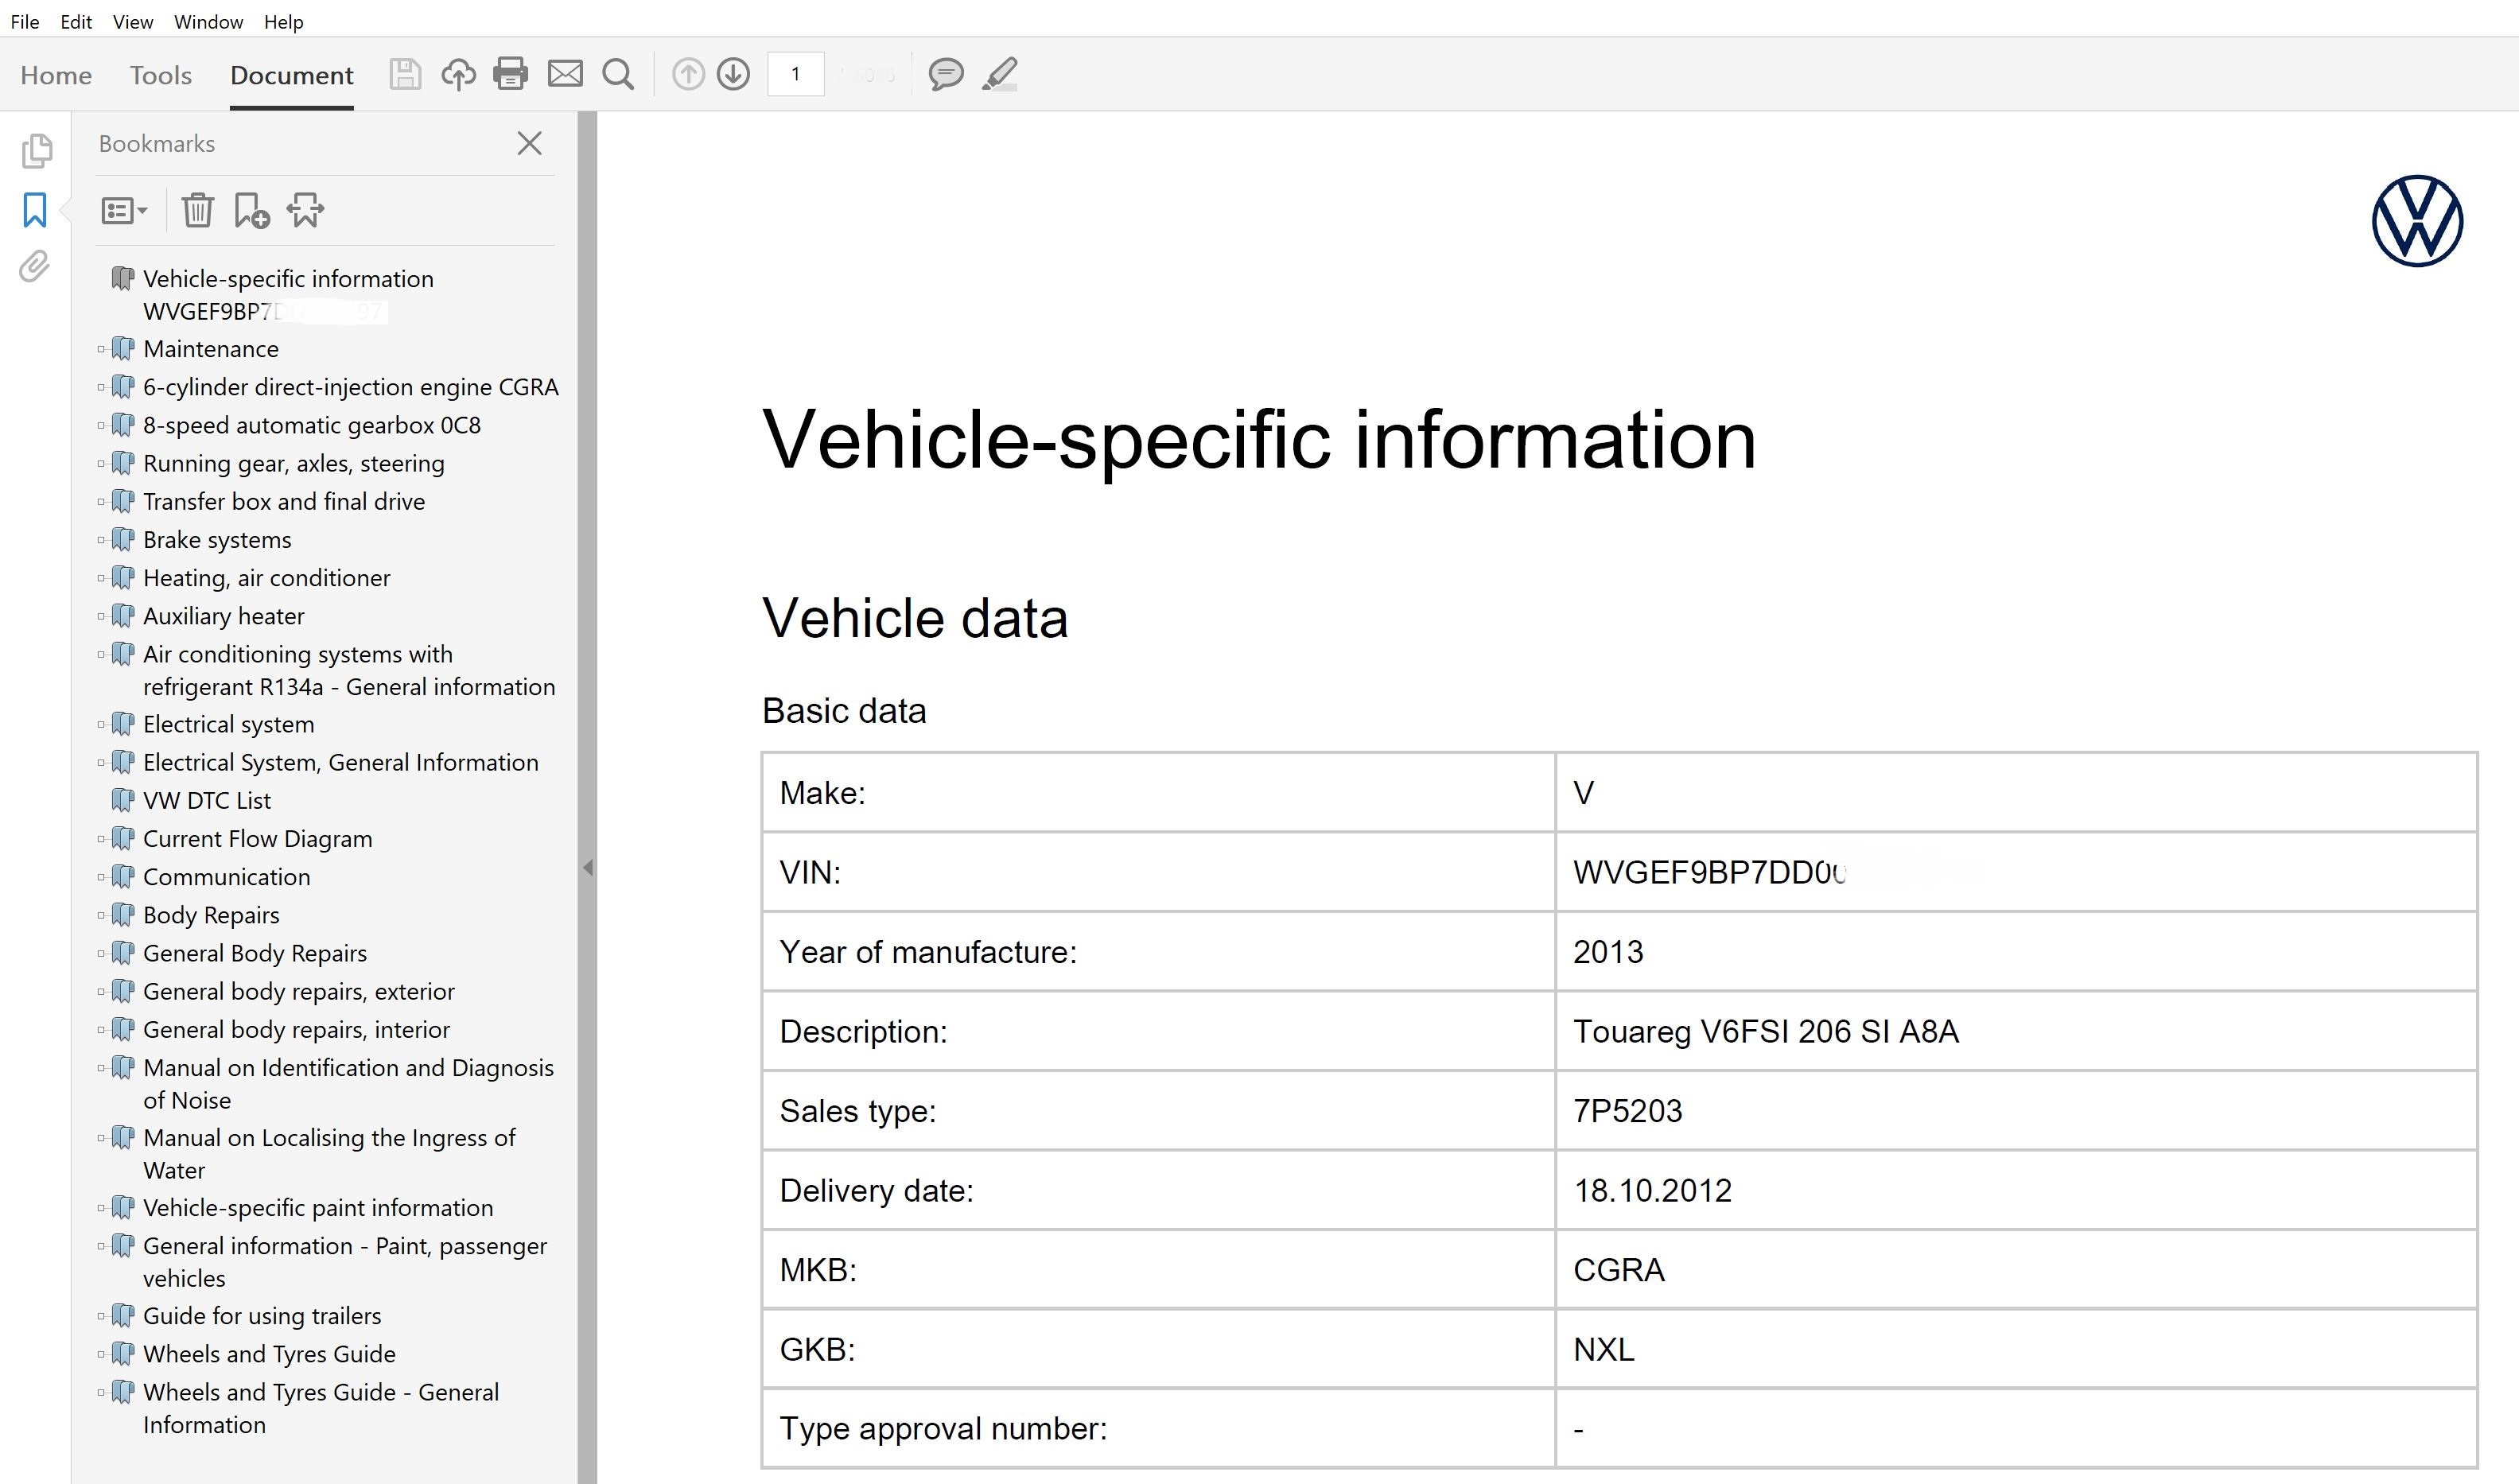Expand the Brake systems bookmark

101,540
